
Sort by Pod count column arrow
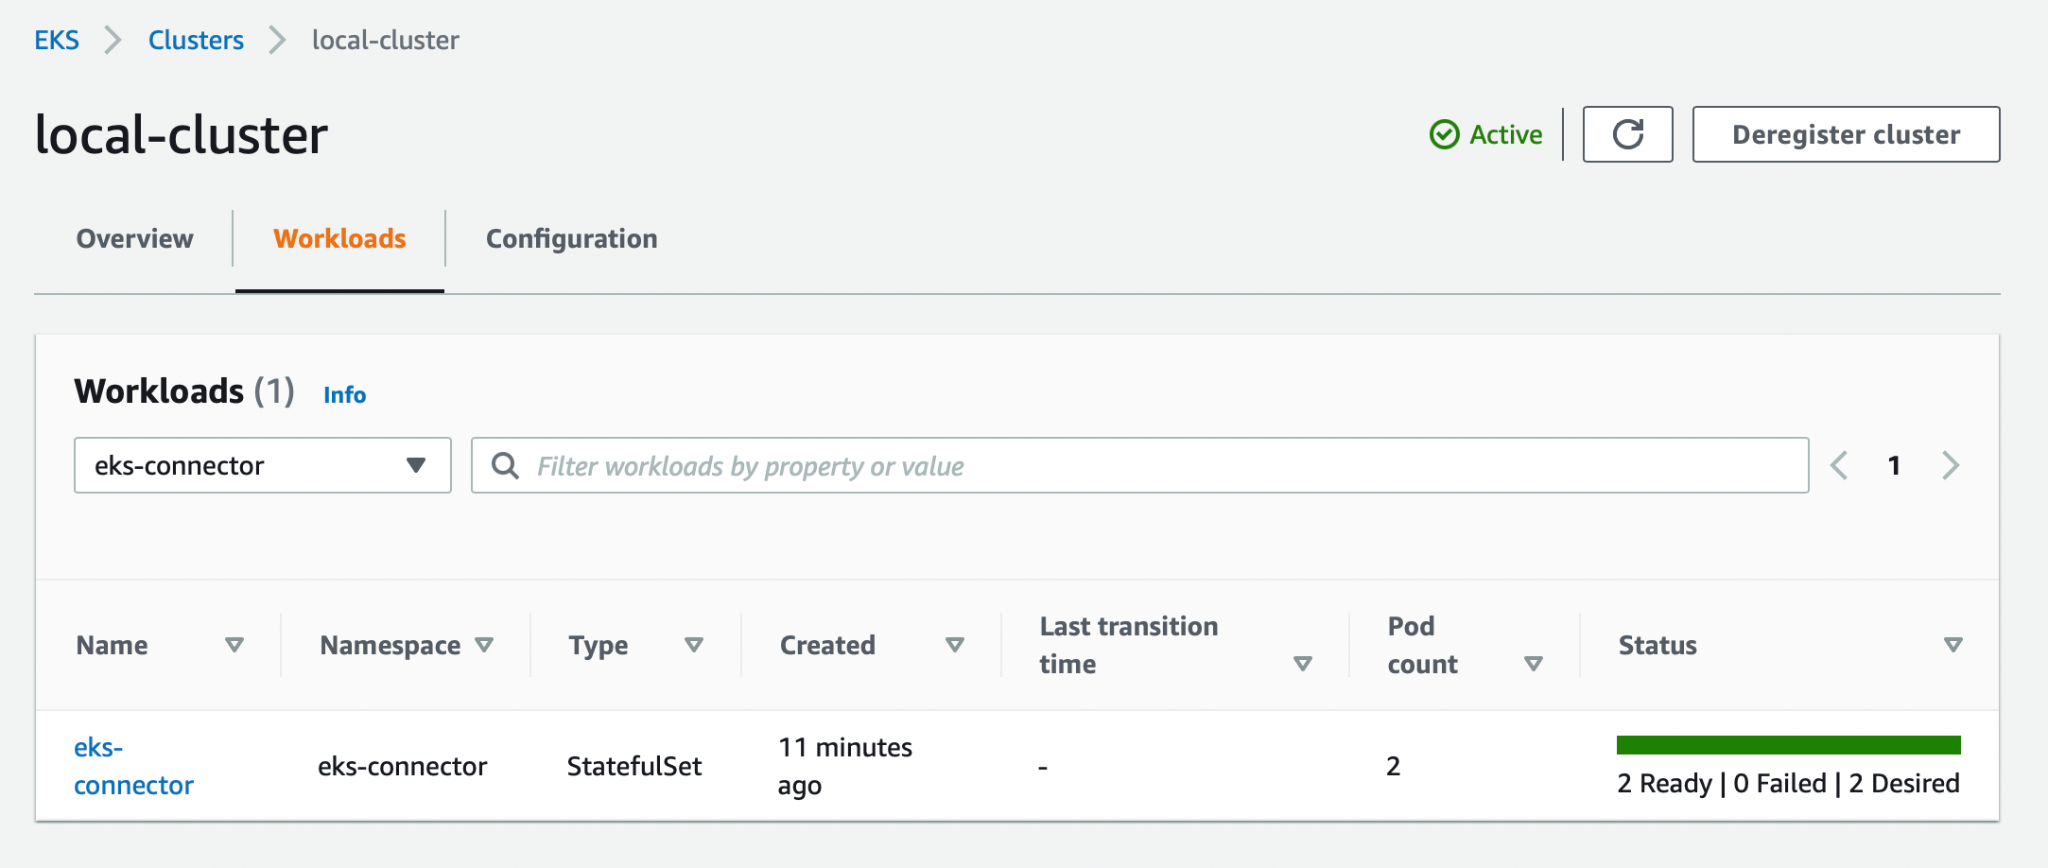tap(1533, 664)
